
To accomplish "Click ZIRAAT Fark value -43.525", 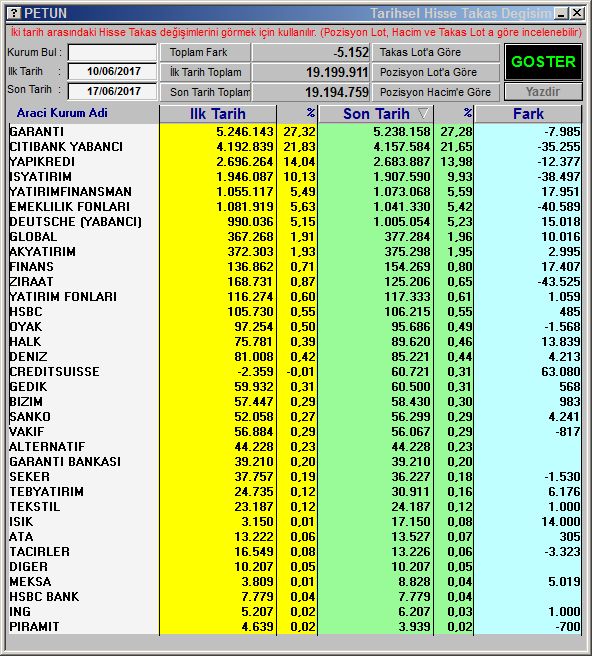I will [x=559, y=282].
